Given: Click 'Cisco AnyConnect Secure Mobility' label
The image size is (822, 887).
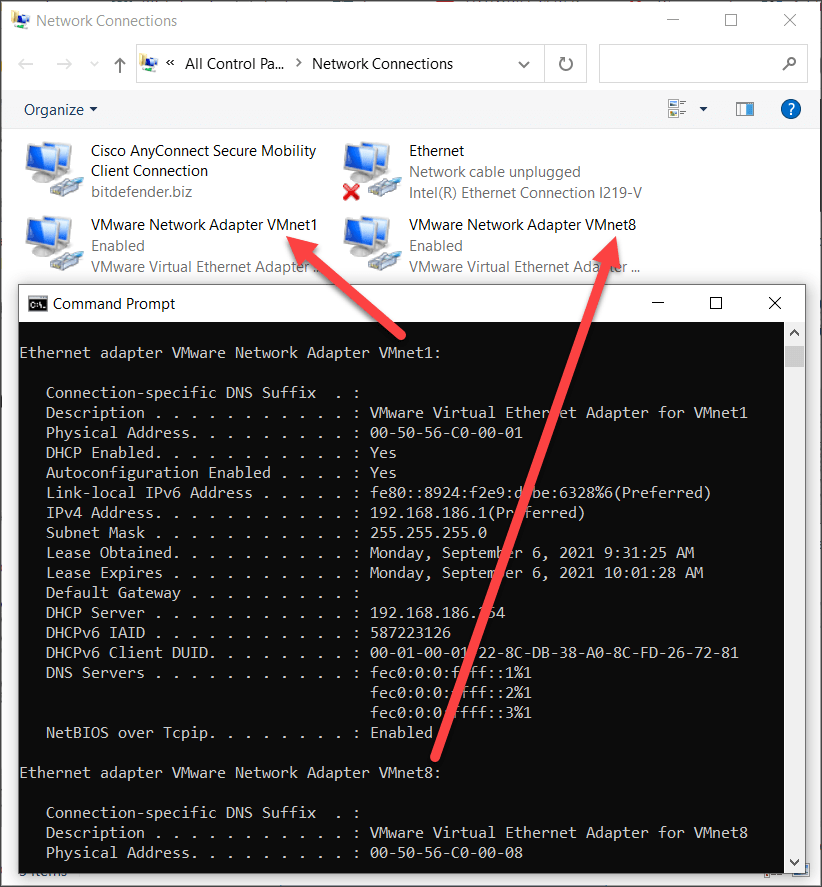Looking at the screenshot, I should pos(204,151).
